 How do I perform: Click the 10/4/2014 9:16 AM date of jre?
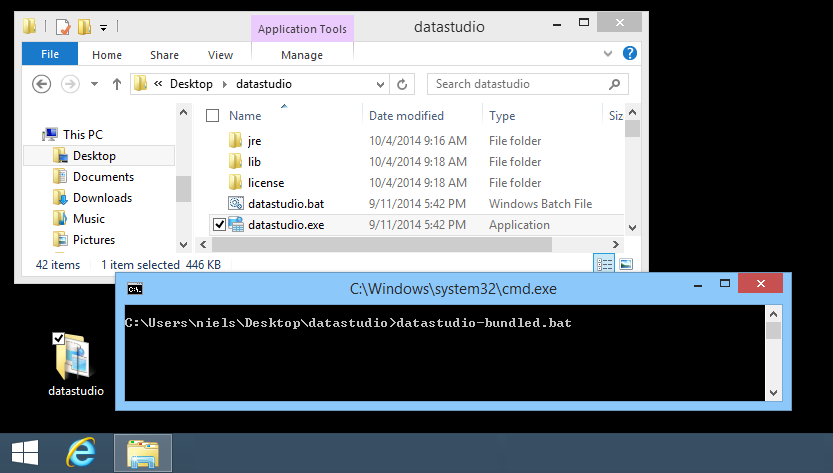coord(418,141)
